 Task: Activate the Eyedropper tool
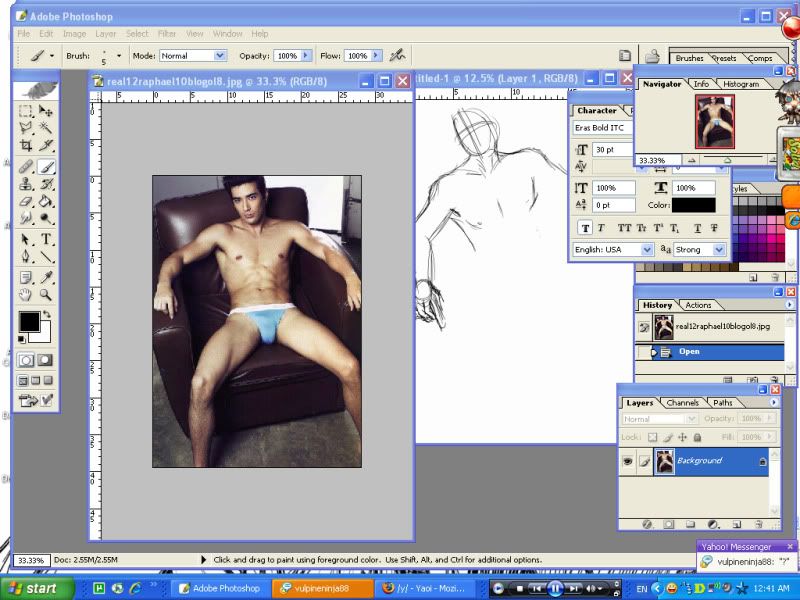[x=47, y=277]
